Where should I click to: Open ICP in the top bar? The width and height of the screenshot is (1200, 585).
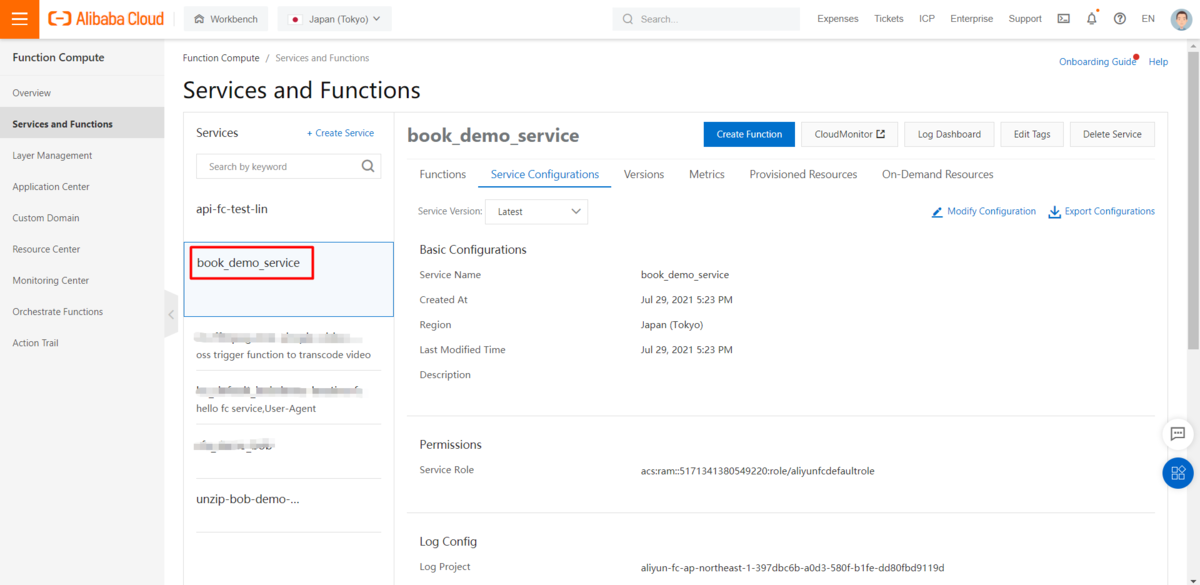[927, 19]
